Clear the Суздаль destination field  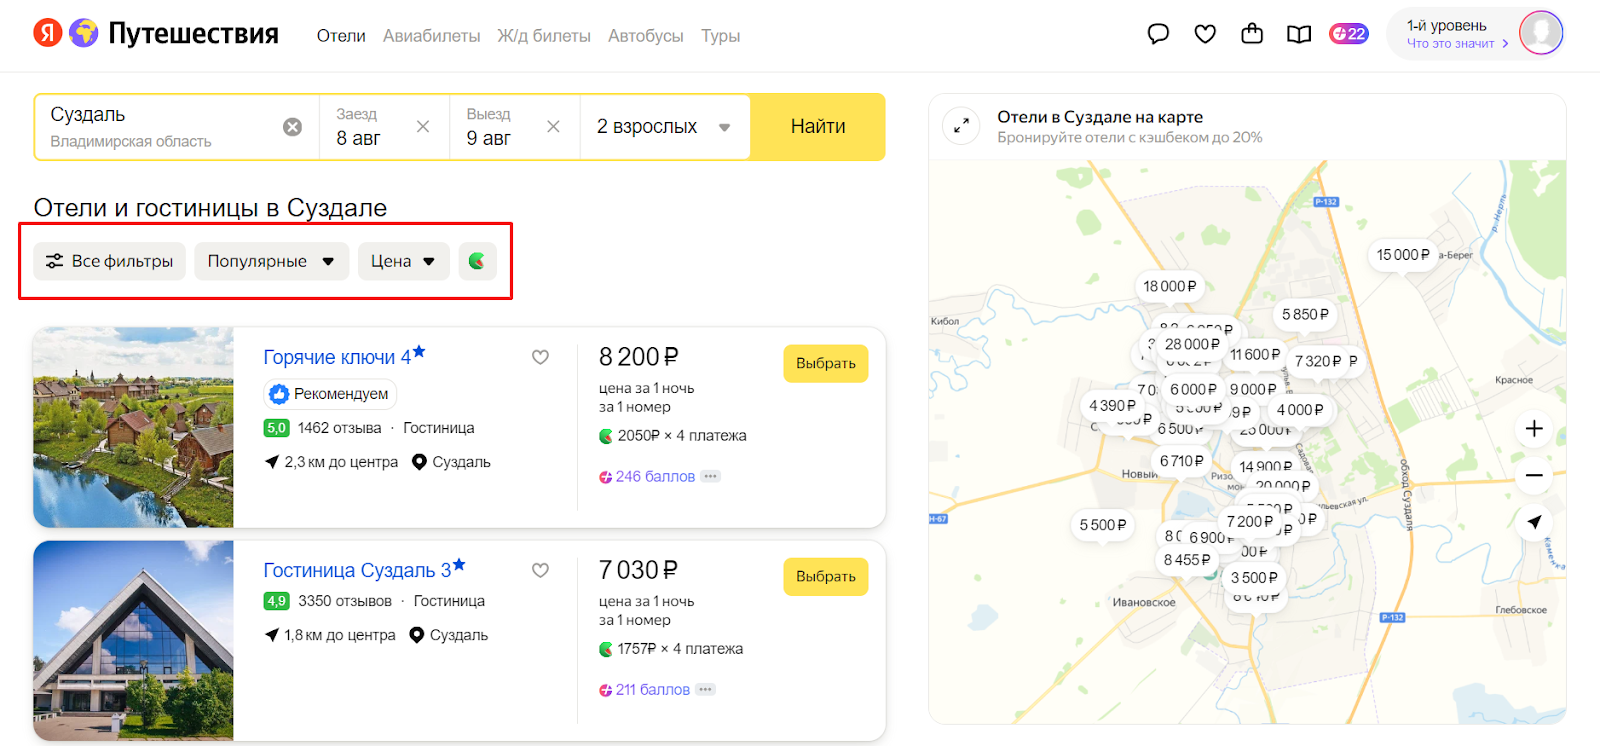click(292, 127)
